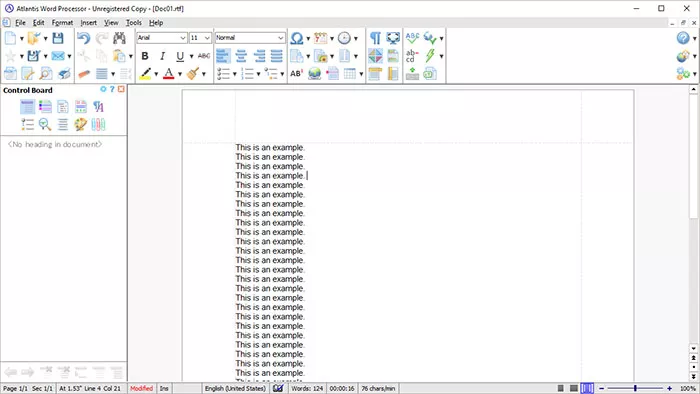Viewport: 700px width, 394px height.
Task: Open the Arial font name dropdown
Action: coord(162,38)
